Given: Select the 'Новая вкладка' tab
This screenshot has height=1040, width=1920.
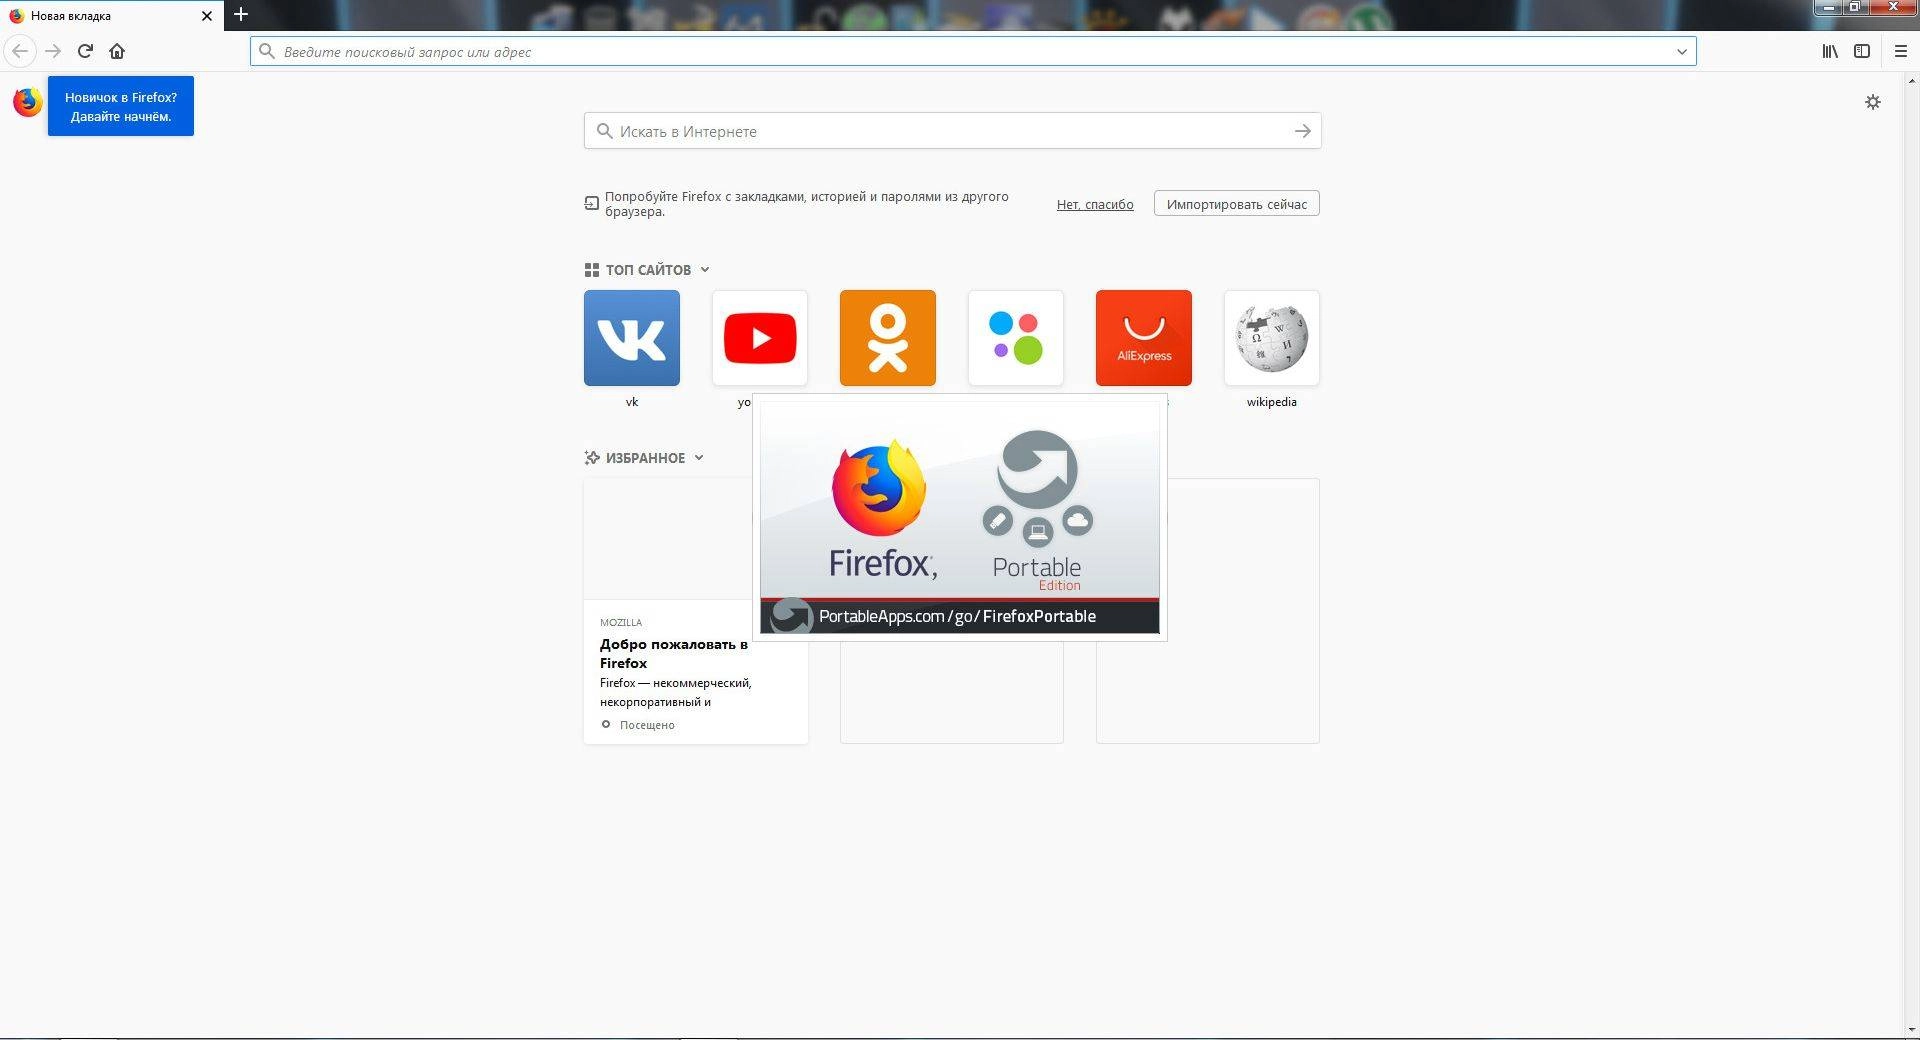Looking at the screenshot, I should coord(112,16).
